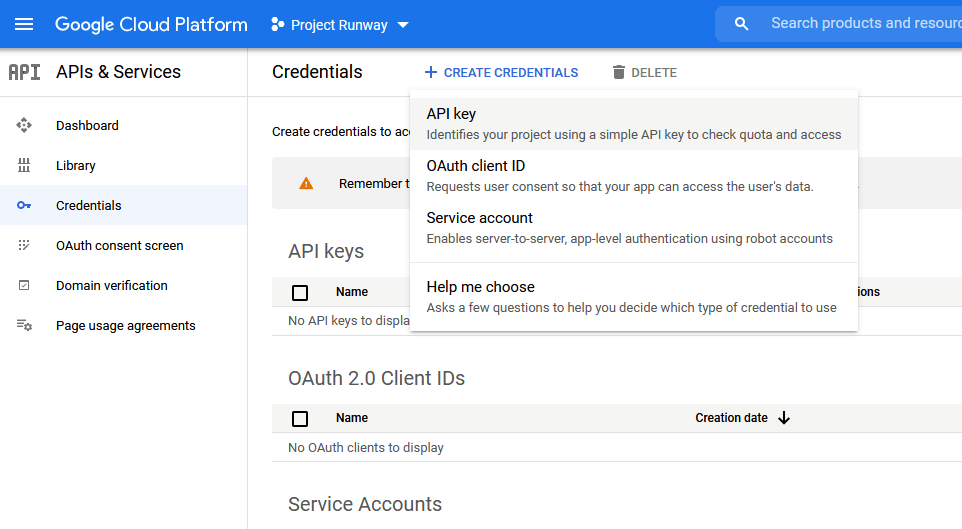Image resolution: width=962 pixels, height=529 pixels.
Task: Click the CREATE CREDENTIALS button label
Action: (x=511, y=73)
